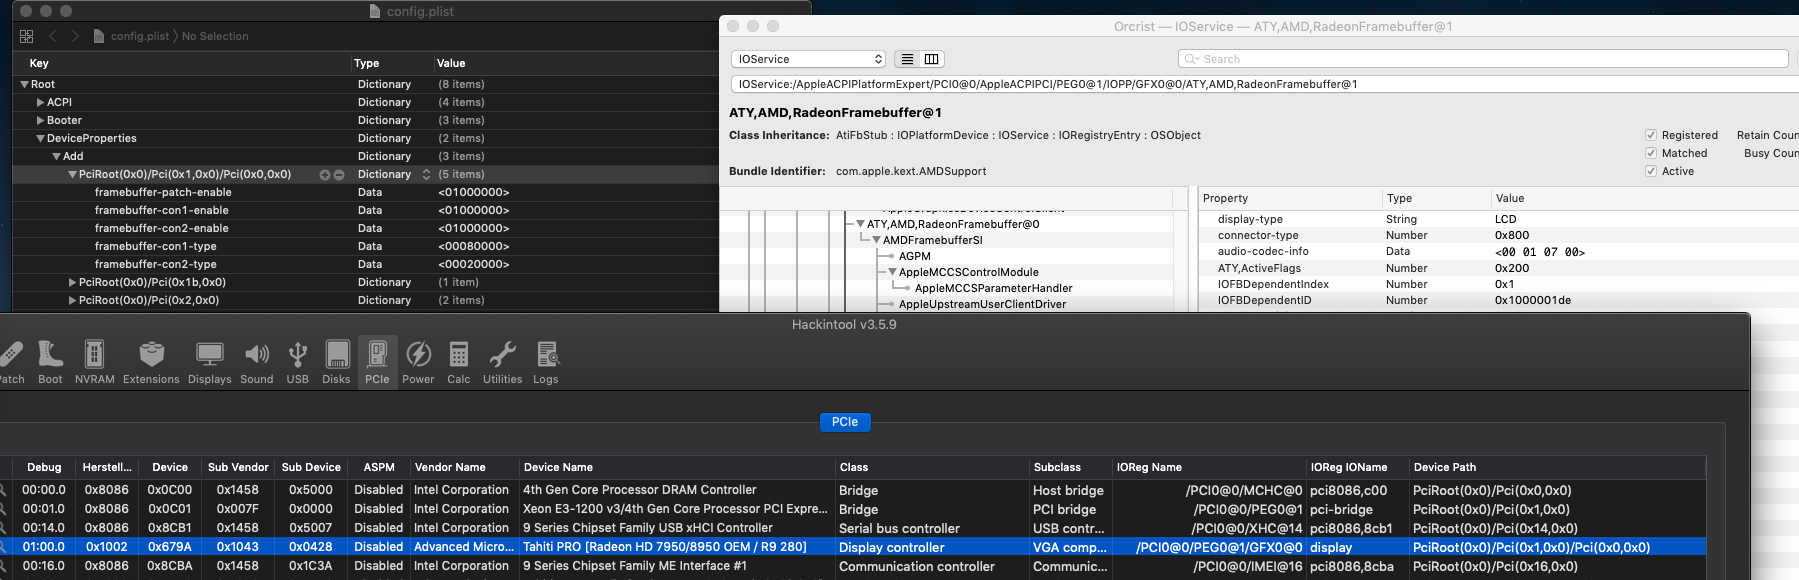Open type selector stepper on PciRoot Dictionary row

pos(426,175)
